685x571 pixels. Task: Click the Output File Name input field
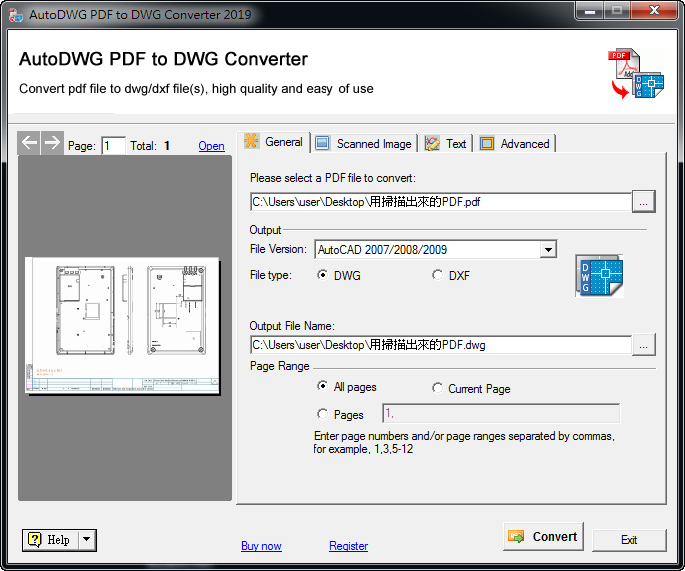click(x=441, y=345)
